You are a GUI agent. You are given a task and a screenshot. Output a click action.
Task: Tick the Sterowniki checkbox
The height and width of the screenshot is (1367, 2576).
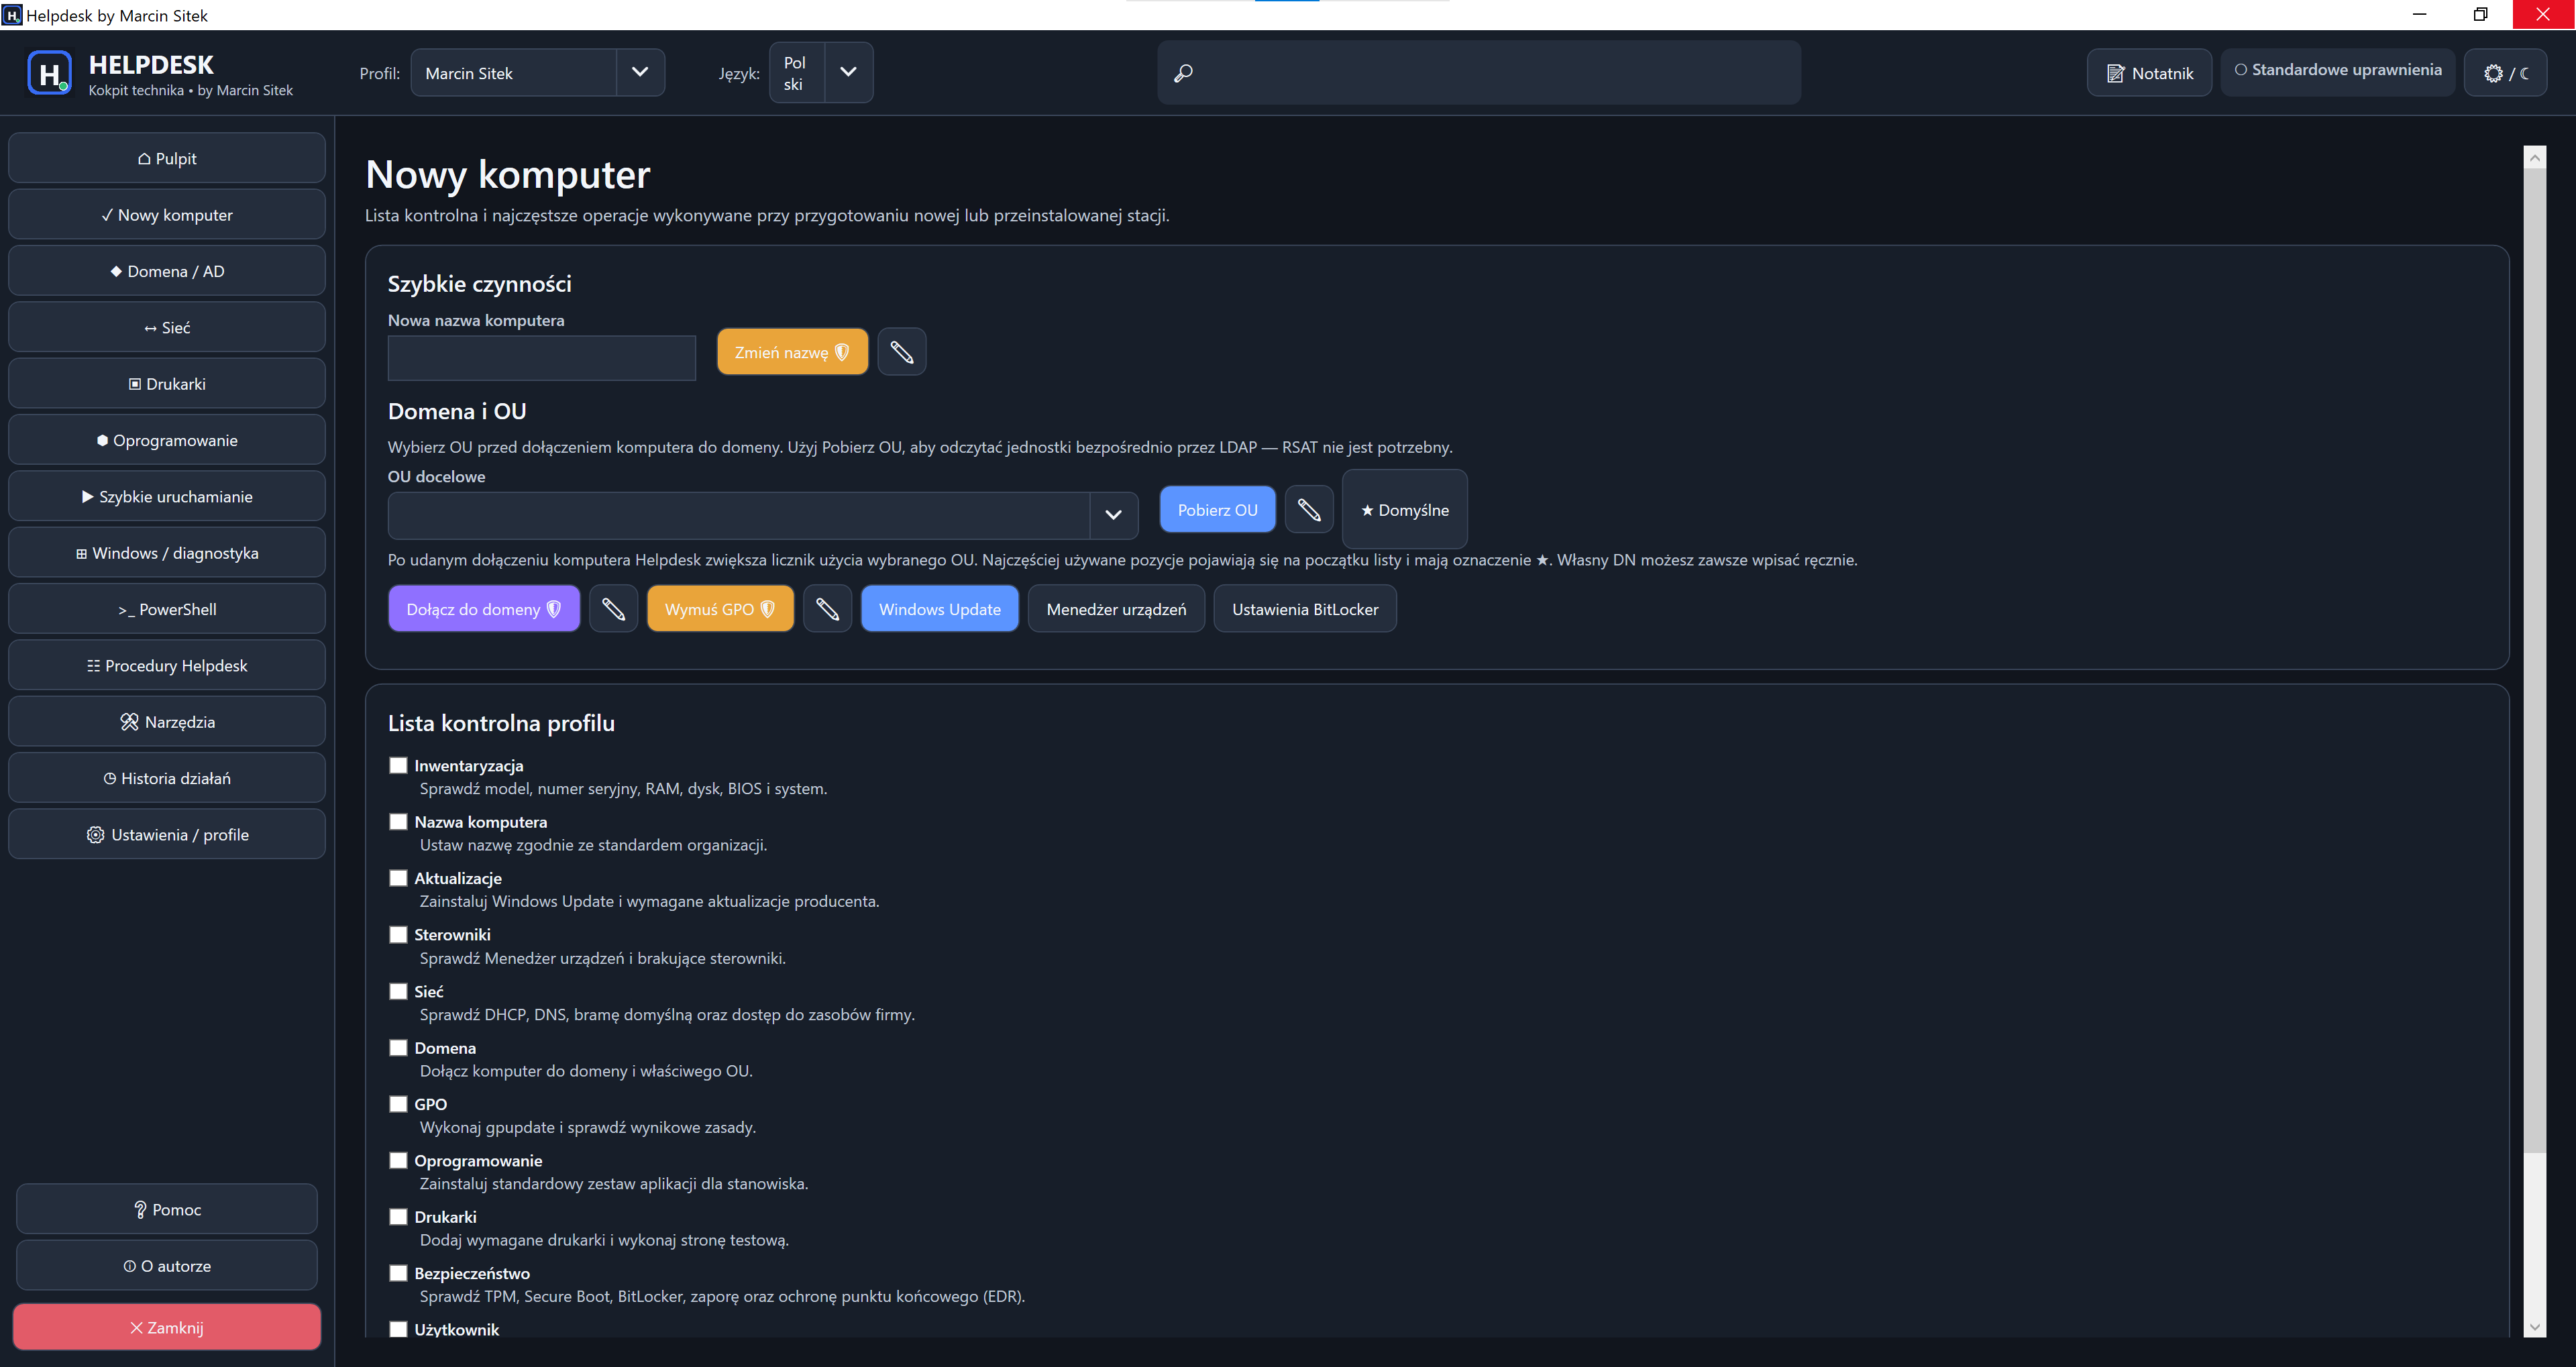click(398, 934)
